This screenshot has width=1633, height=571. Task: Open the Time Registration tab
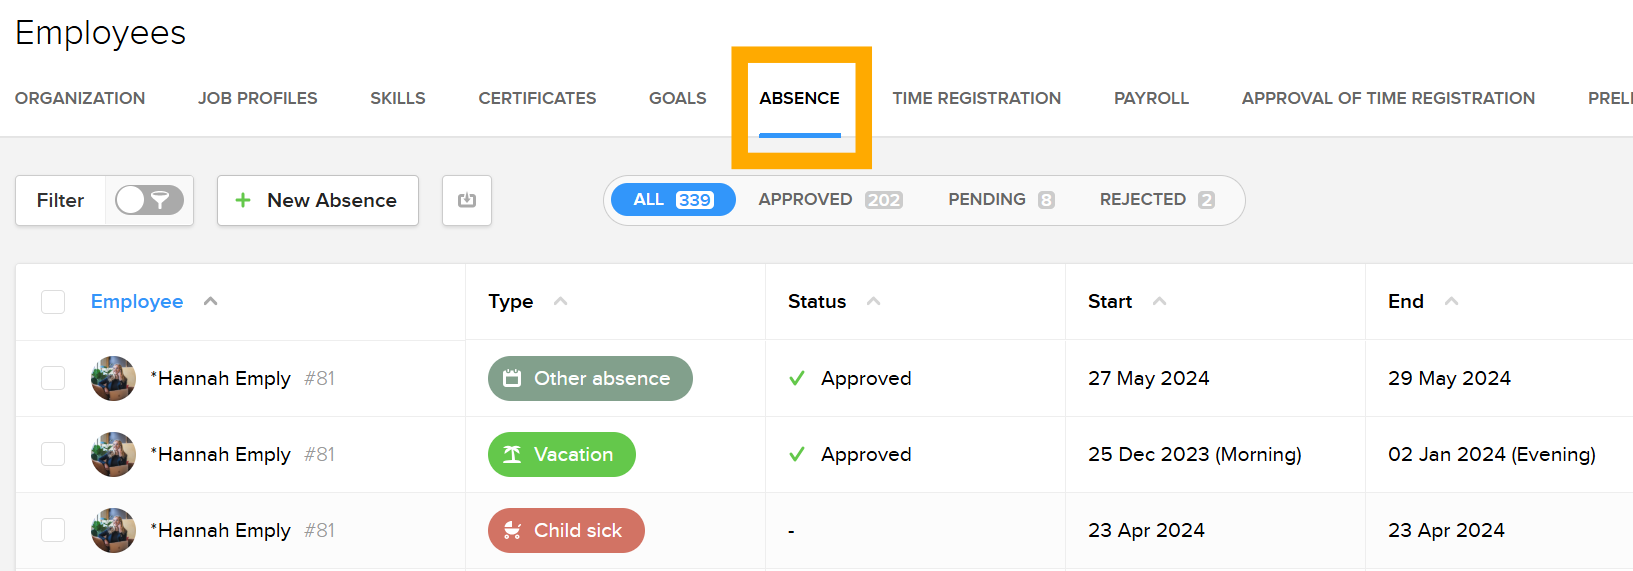pyautogui.click(x=976, y=98)
